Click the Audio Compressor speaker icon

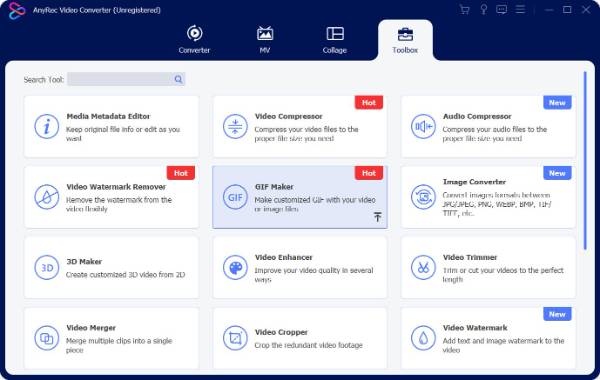pyautogui.click(x=423, y=126)
